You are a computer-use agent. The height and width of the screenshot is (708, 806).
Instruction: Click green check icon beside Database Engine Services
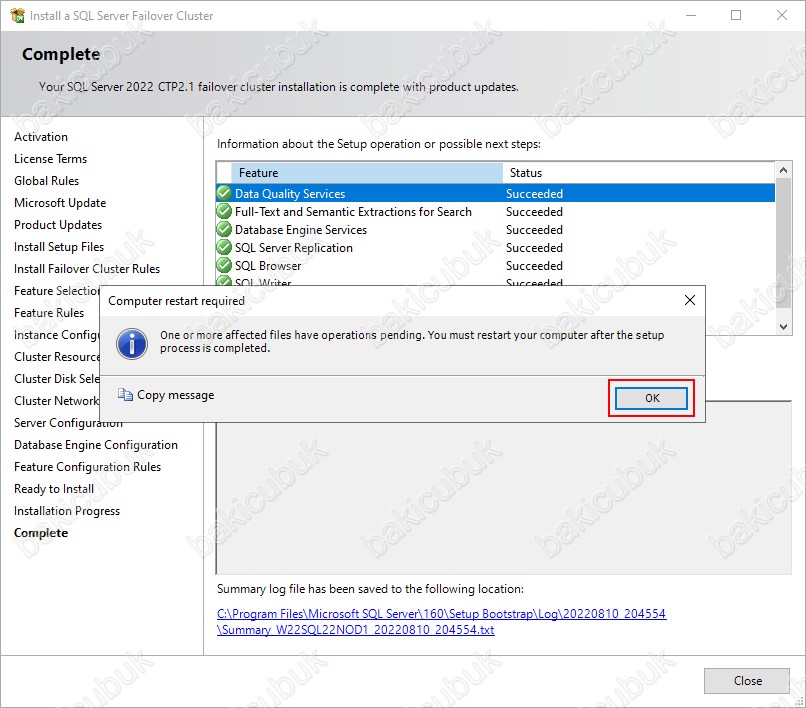click(x=224, y=229)
